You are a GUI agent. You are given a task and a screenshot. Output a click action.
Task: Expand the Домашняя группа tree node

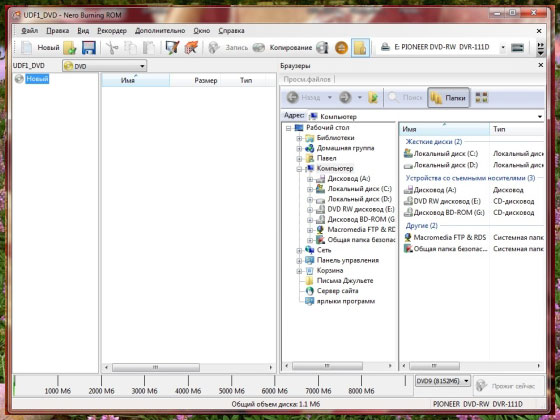point(299,149)
